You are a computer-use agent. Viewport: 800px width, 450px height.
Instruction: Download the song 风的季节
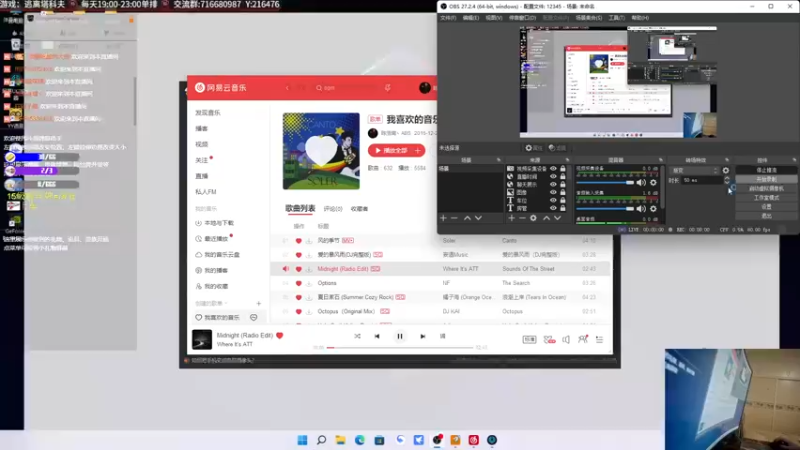pos(309,241)
